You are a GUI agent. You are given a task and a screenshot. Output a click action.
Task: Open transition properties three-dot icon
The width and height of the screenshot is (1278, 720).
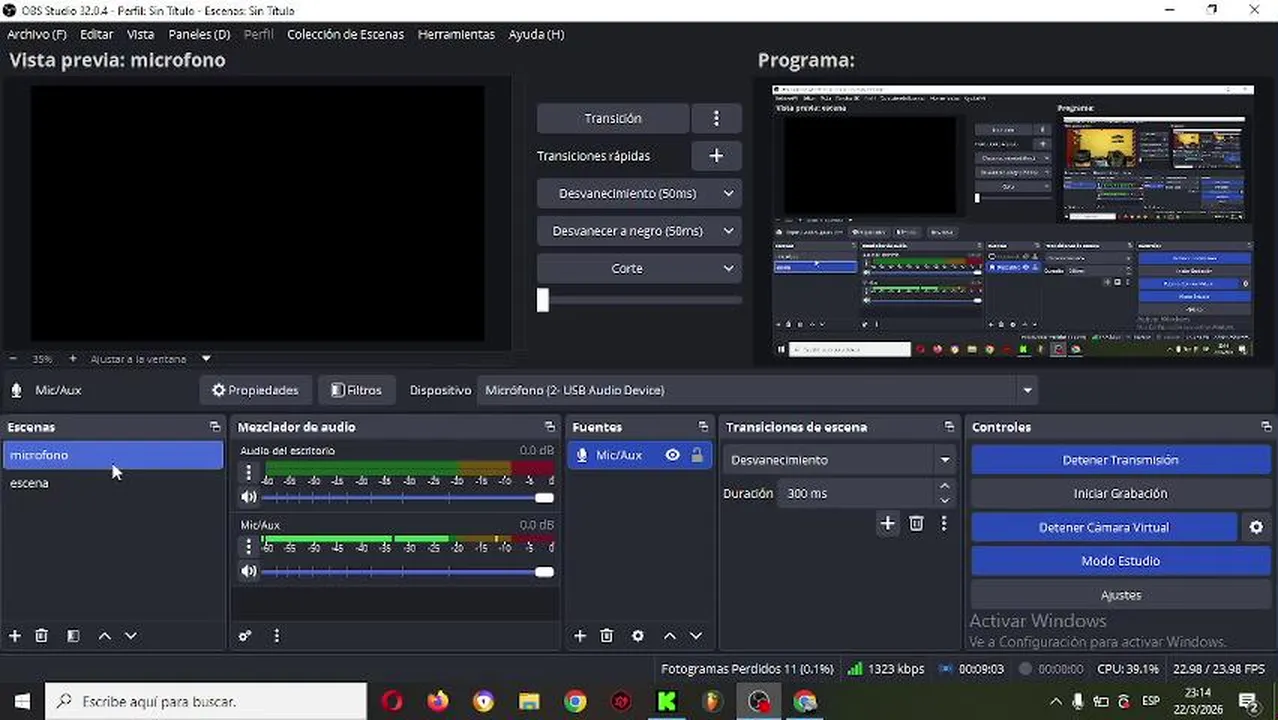[x=944, y=524]
